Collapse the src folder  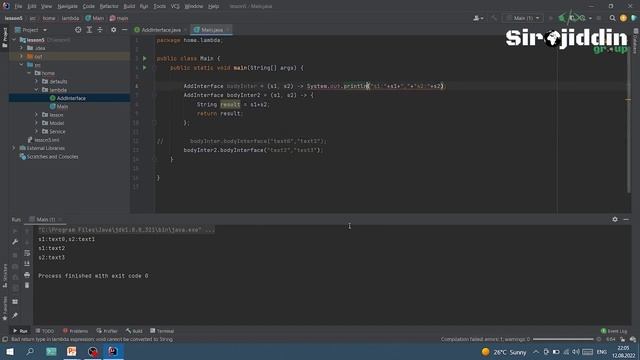21,64
